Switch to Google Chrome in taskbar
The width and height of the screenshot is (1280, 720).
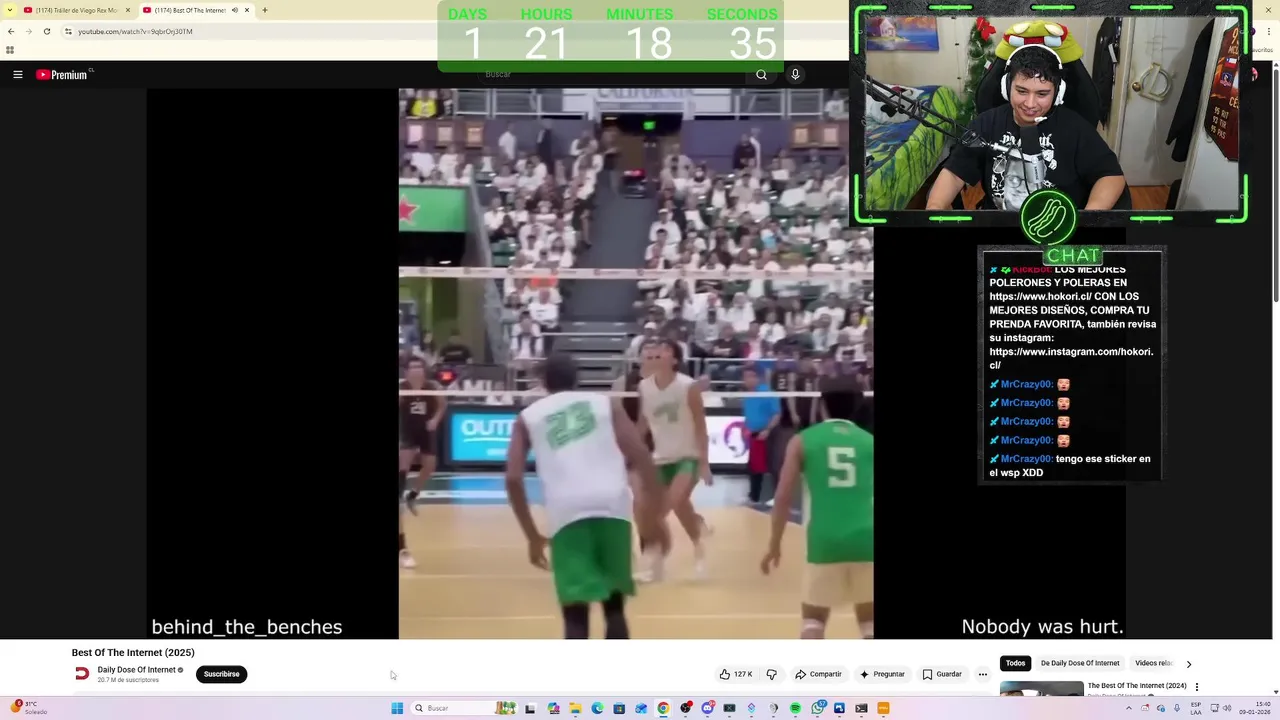pos(663,708)
